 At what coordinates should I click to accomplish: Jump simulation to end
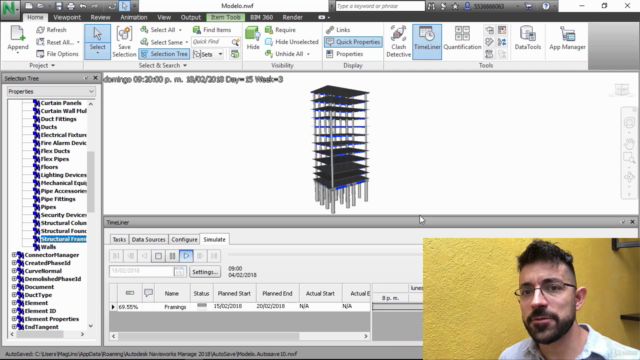click(214, 256)
